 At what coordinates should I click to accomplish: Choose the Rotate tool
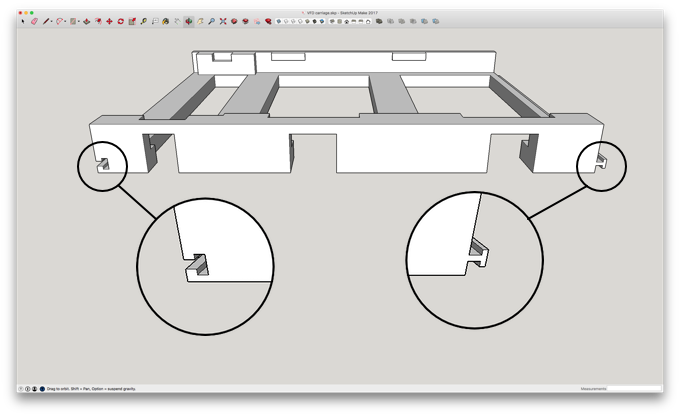tap(121, 21)
